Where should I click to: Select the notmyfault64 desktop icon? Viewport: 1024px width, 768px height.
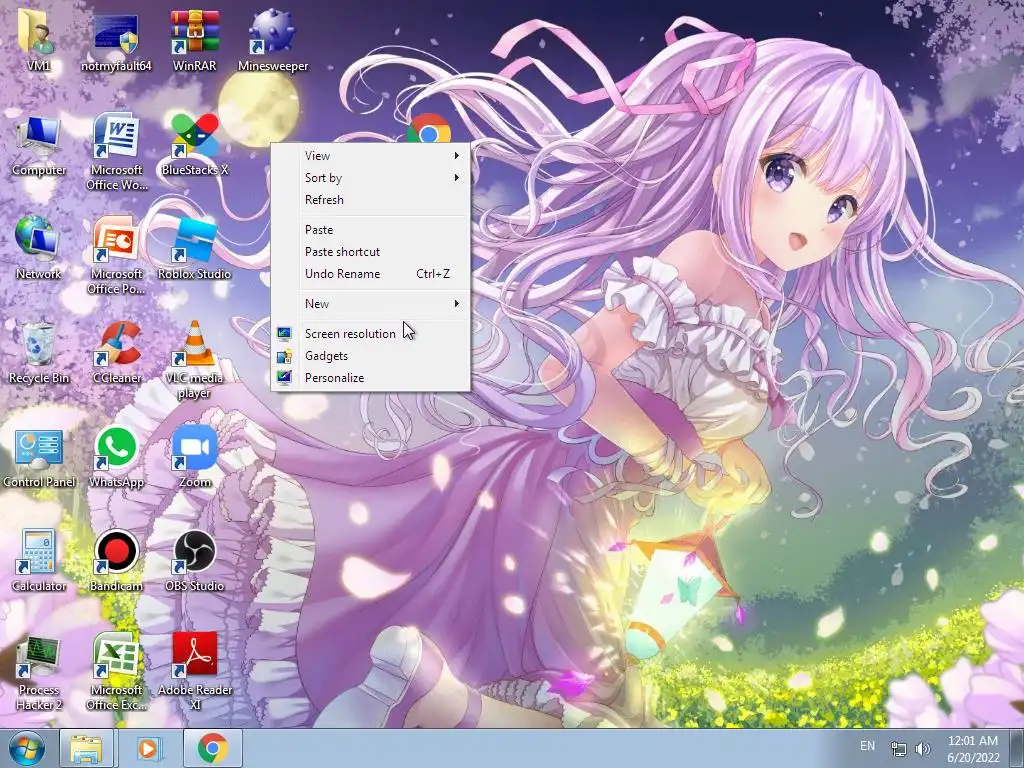(x=116, y=41)
